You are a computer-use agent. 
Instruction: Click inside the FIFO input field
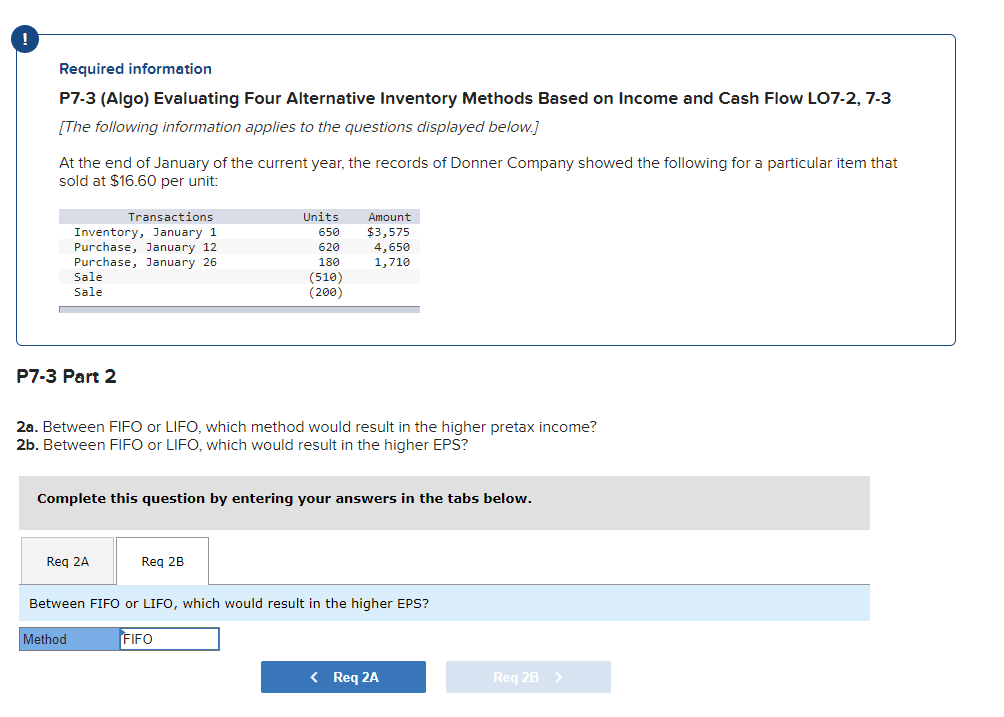169,638
